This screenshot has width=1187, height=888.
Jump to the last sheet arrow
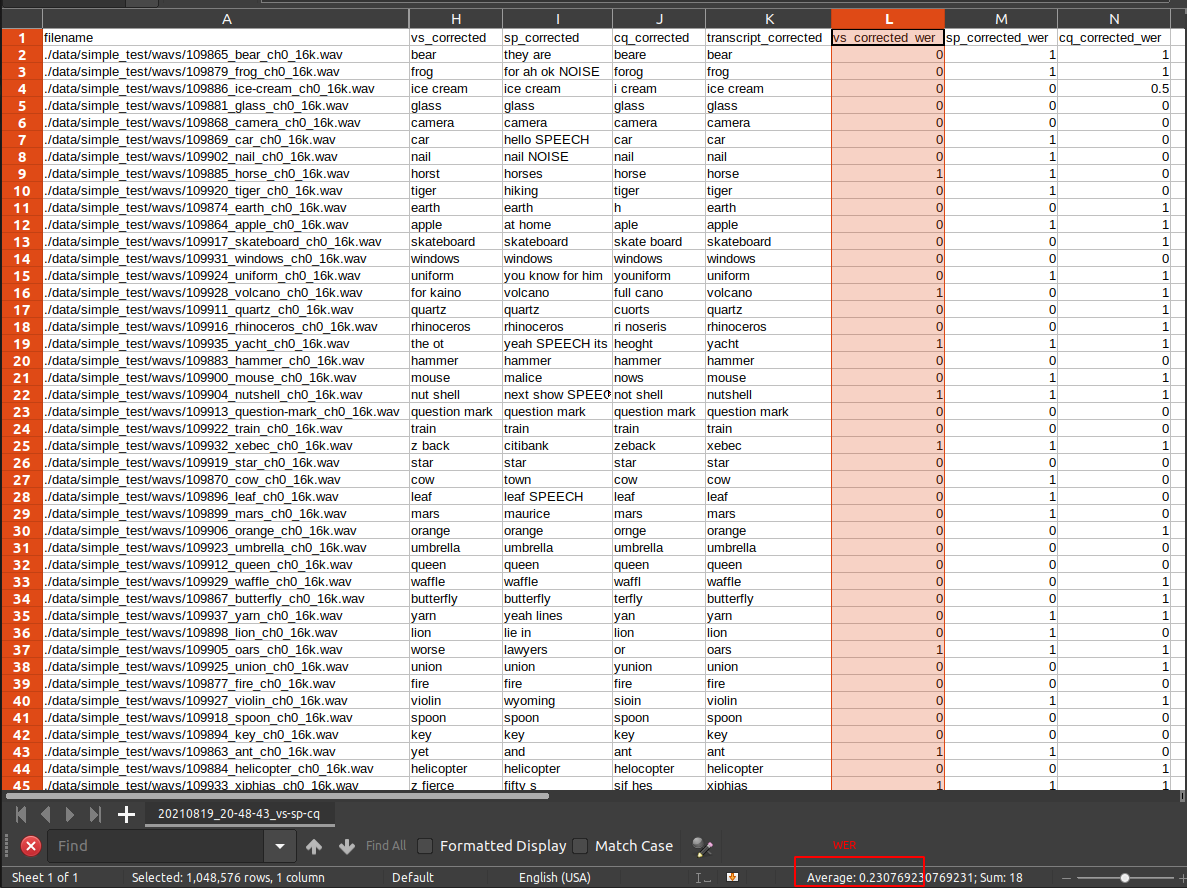(95, 814)
